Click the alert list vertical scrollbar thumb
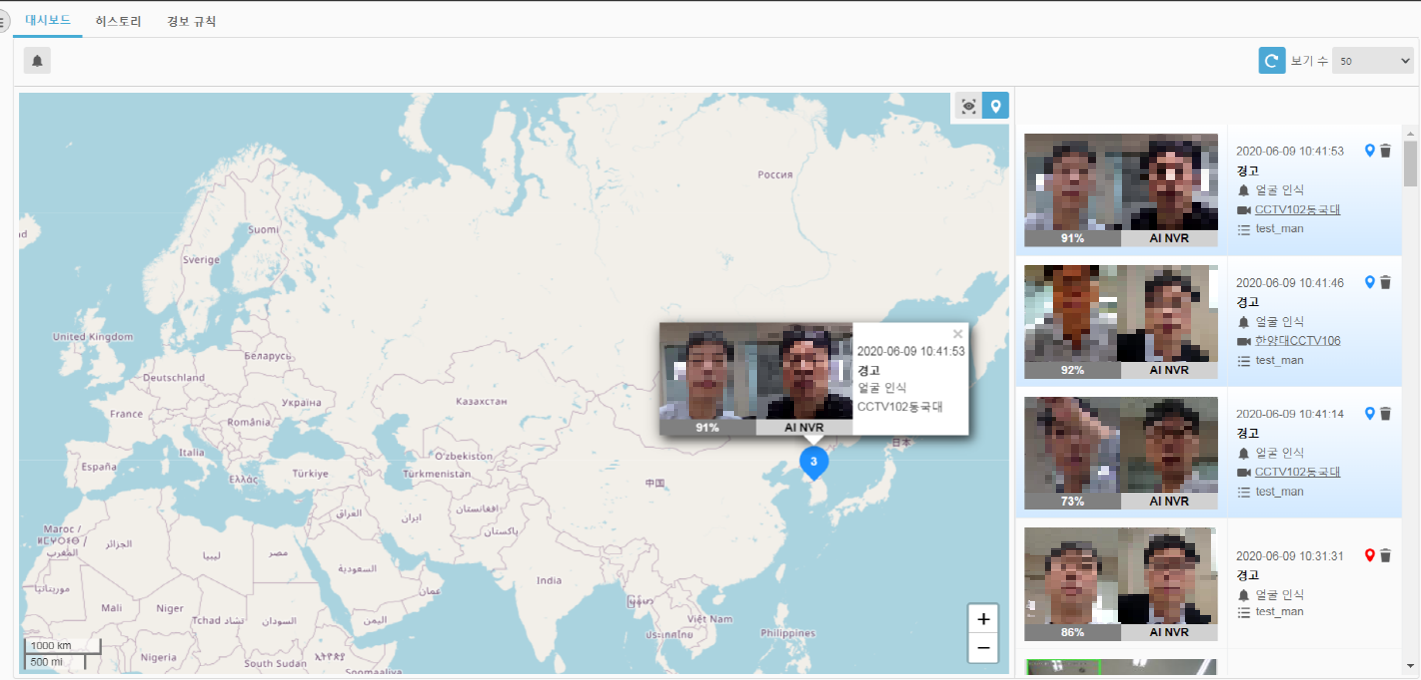 [x=1410, y=164]
